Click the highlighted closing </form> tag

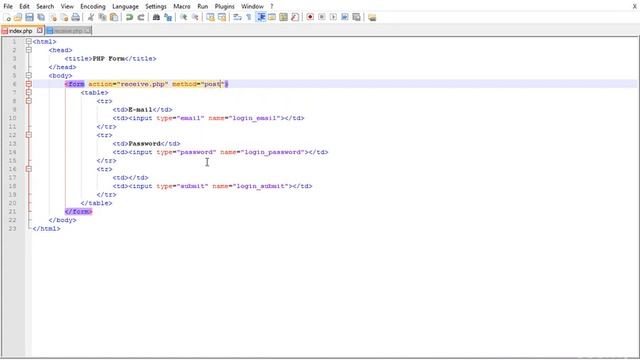pyautogui.click(x=78, y=211)
